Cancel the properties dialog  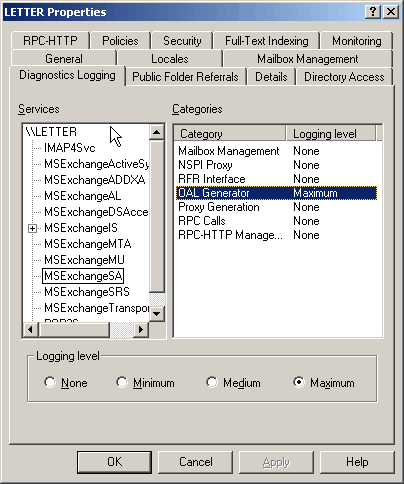(x=195, y=462)
